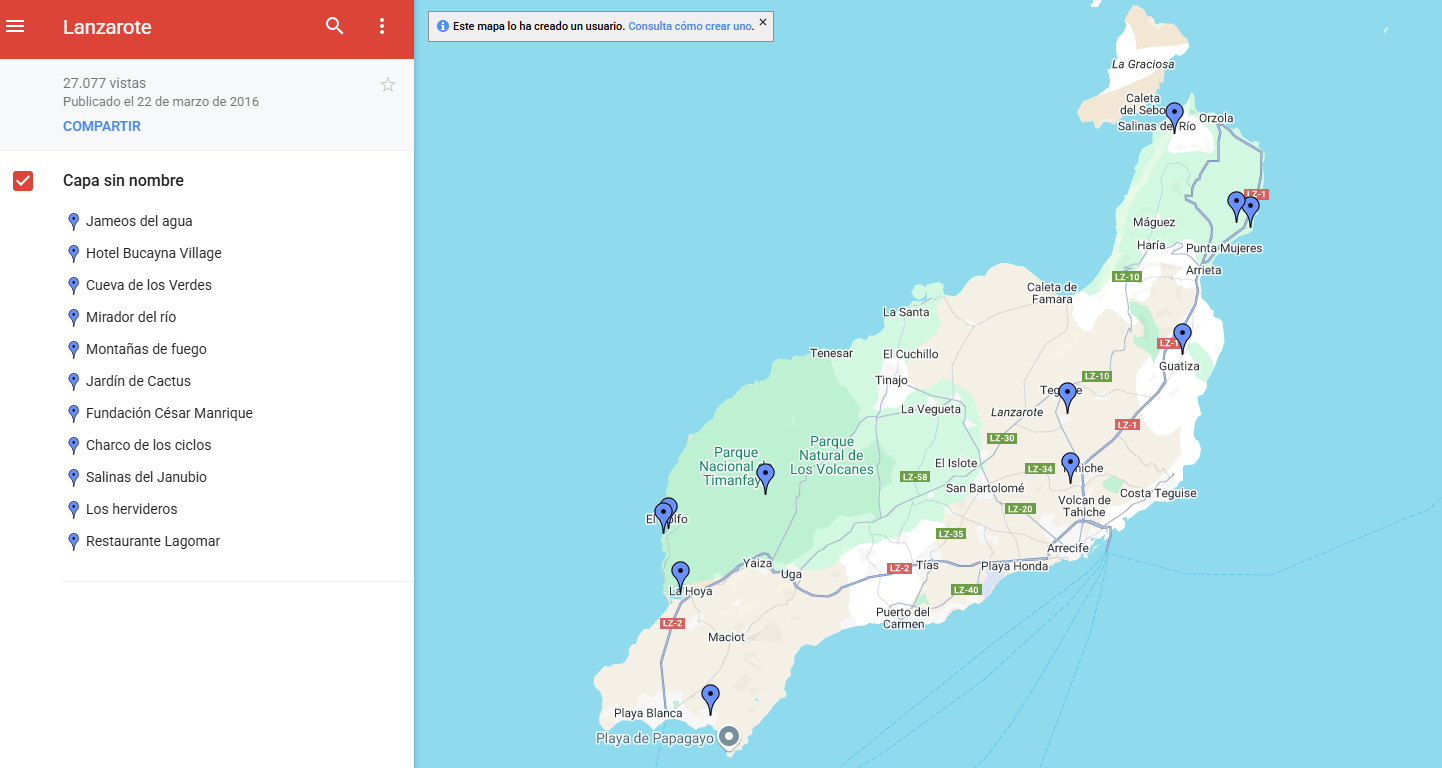The height and width of the screenshot is (768, 1442).
Task: Click the pin icon beside Montañas de fuego
Action: pyautogui.click(x=73, y=349)
